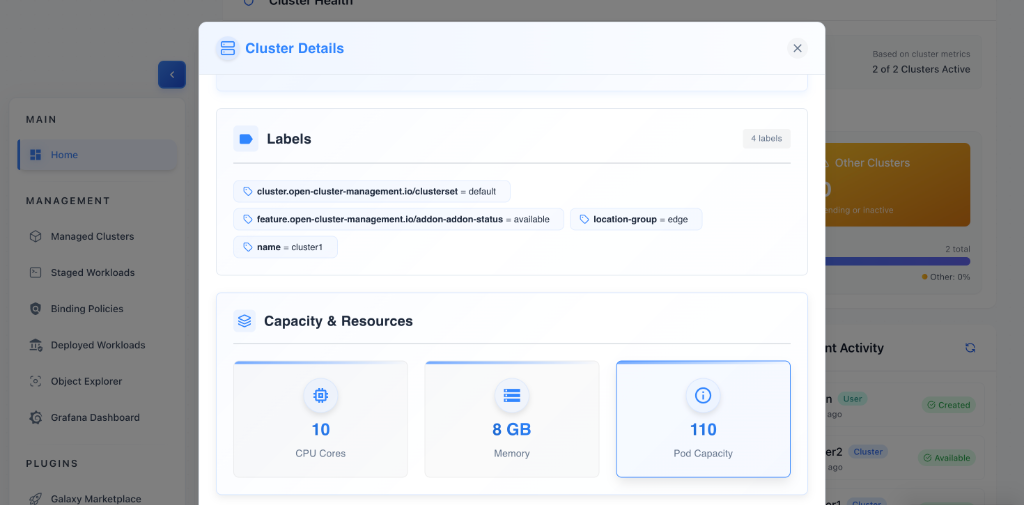Go to Managed Clusters page
The image size is (1024, 505).
point(92,237)
